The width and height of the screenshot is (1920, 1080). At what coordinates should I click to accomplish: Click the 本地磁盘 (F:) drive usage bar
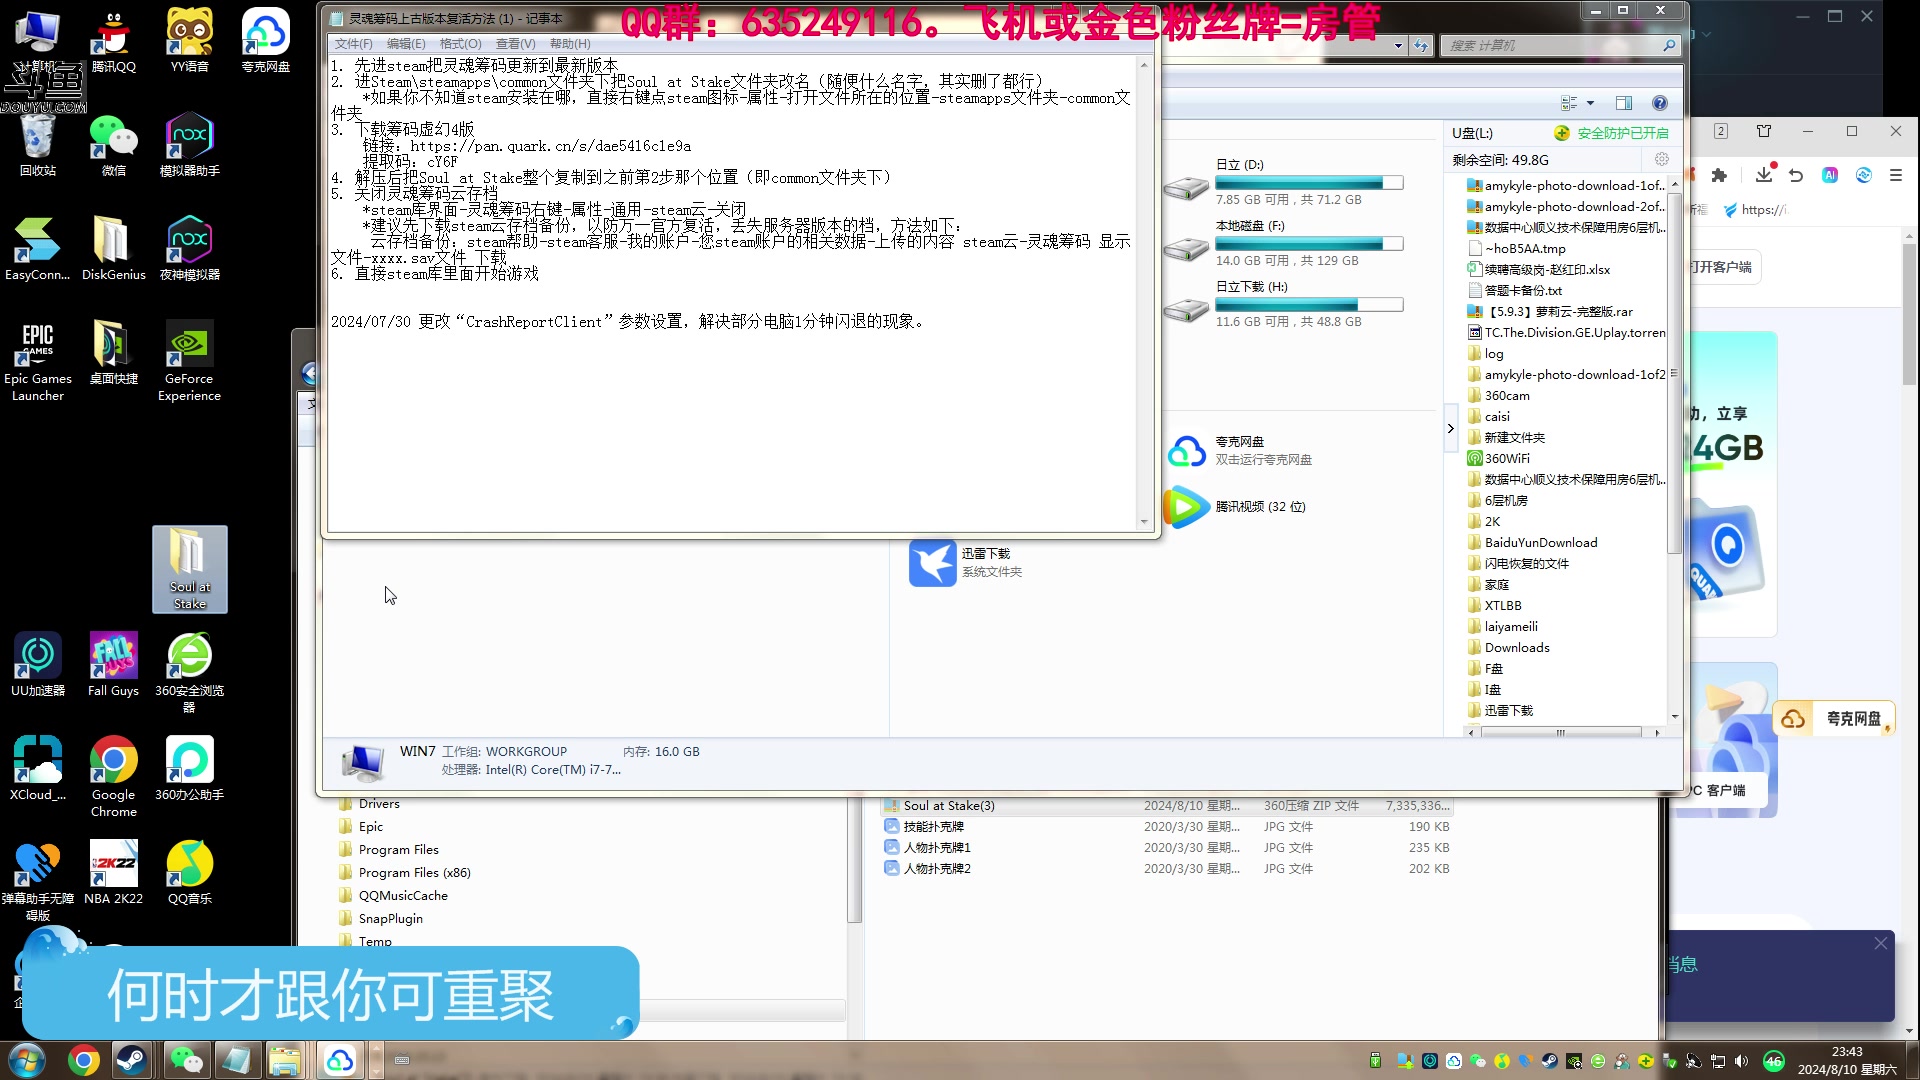(x=1309, y=244)
